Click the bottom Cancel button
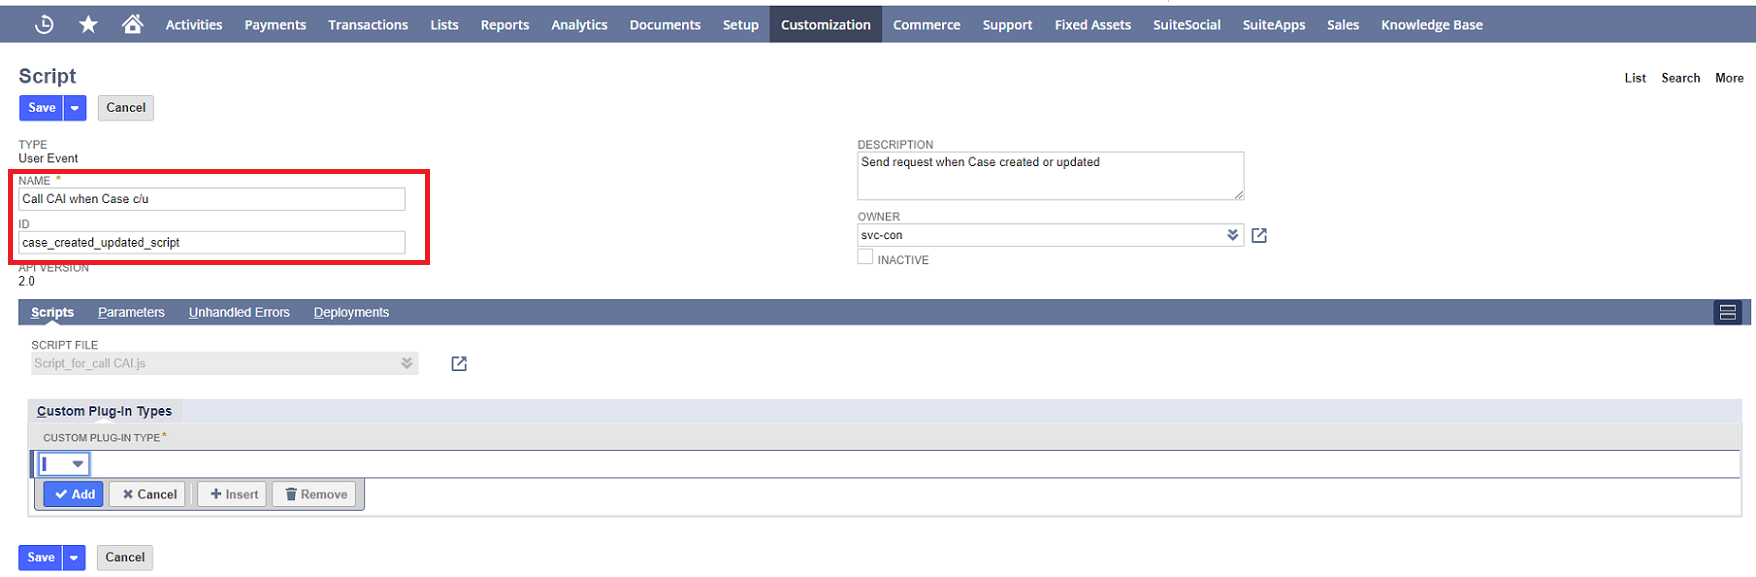The height and width of the screenshot is (577, 1756). point(125,558)
